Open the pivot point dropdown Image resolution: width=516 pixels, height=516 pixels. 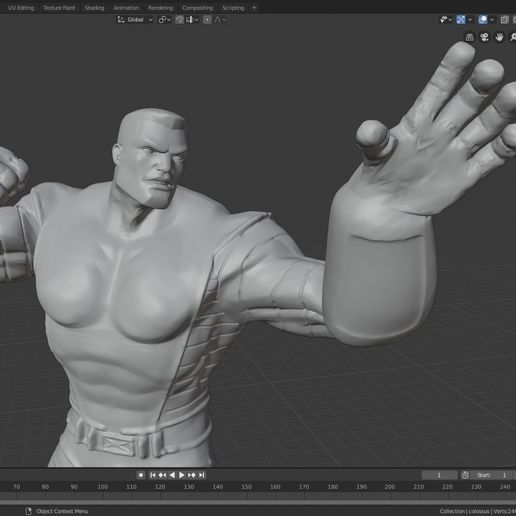[x=164, y=20]
